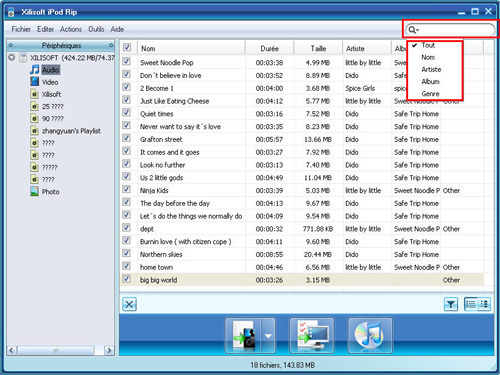
Task: Click duration '00:08:55' cell
Action: tap(269, 255)
